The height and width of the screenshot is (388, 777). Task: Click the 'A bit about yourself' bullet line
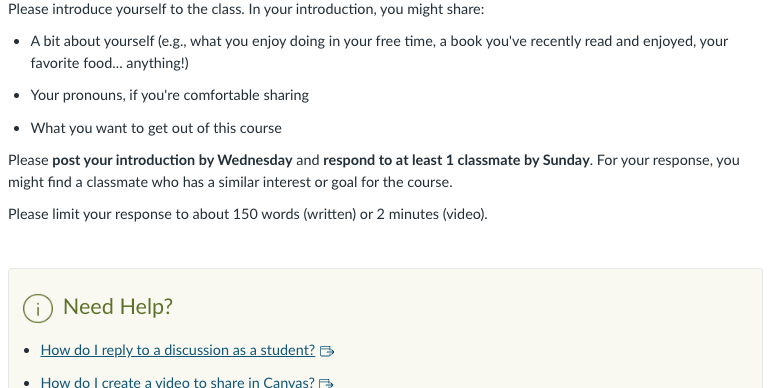[x=379, y=41]
